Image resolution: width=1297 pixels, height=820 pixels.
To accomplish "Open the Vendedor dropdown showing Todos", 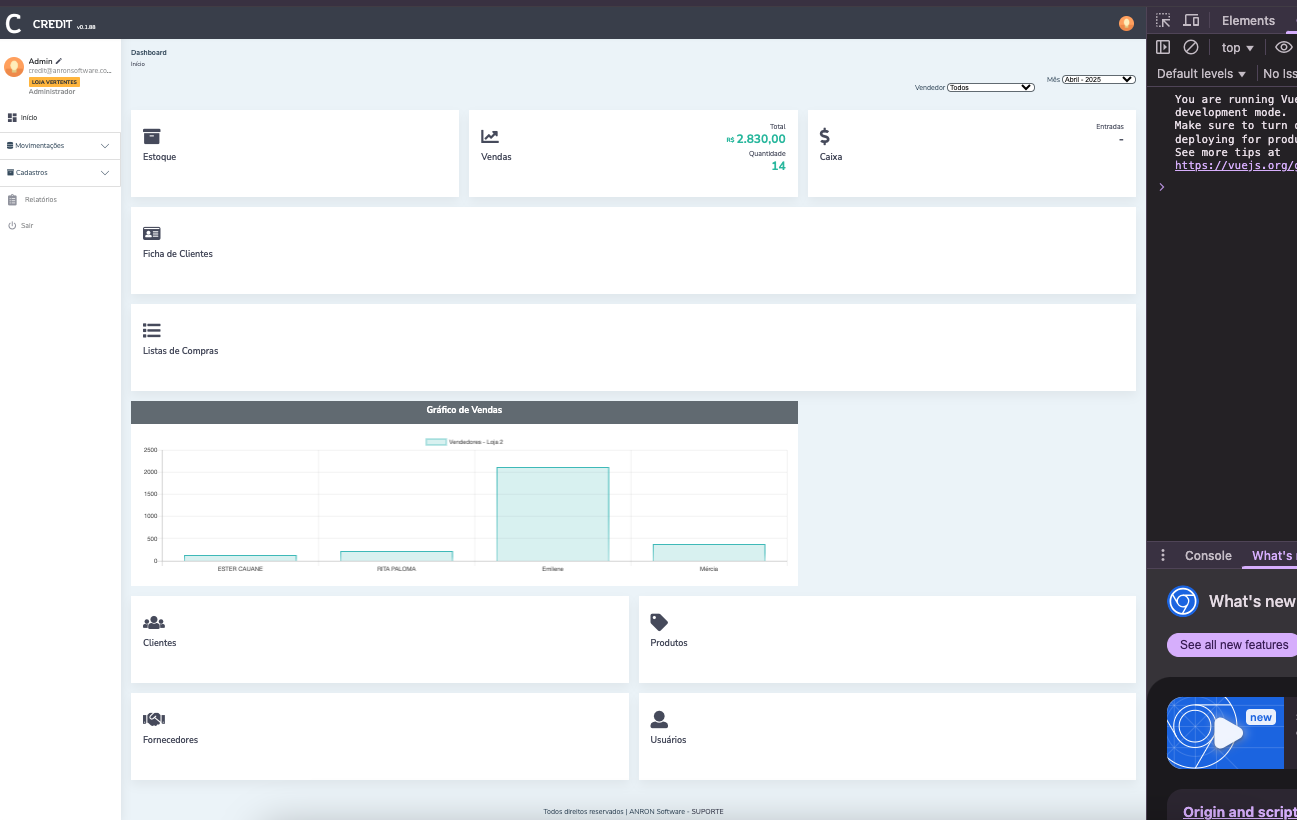I will (990, 87).
